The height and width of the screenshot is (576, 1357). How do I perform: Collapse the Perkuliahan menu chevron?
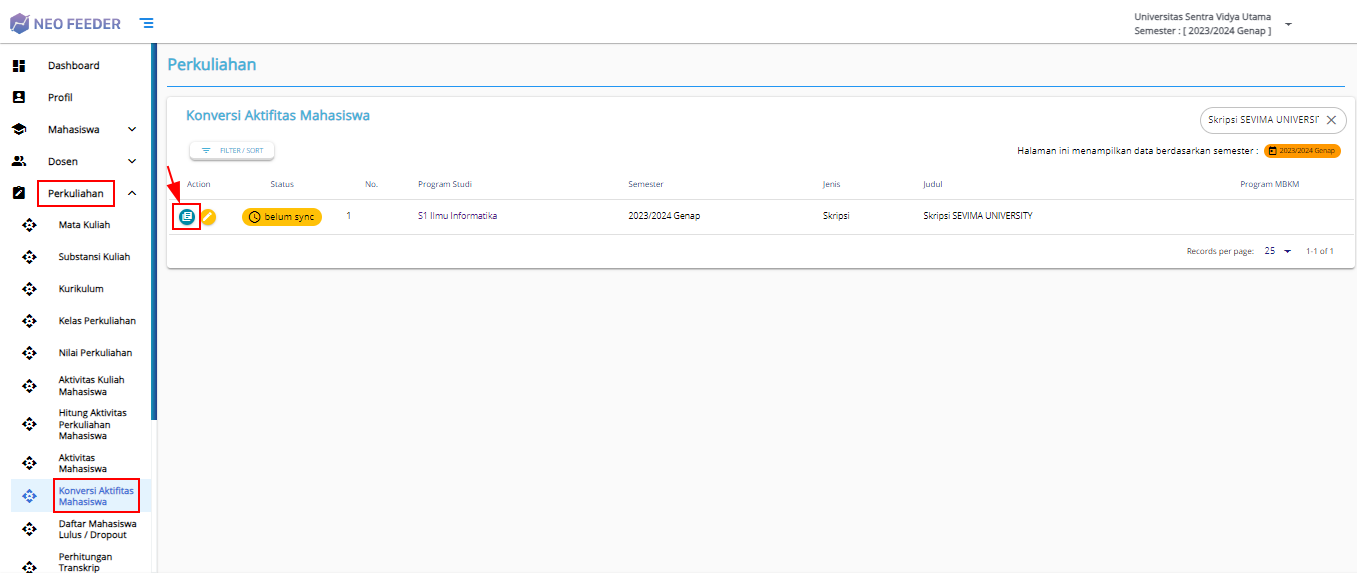tap(132, 194)
